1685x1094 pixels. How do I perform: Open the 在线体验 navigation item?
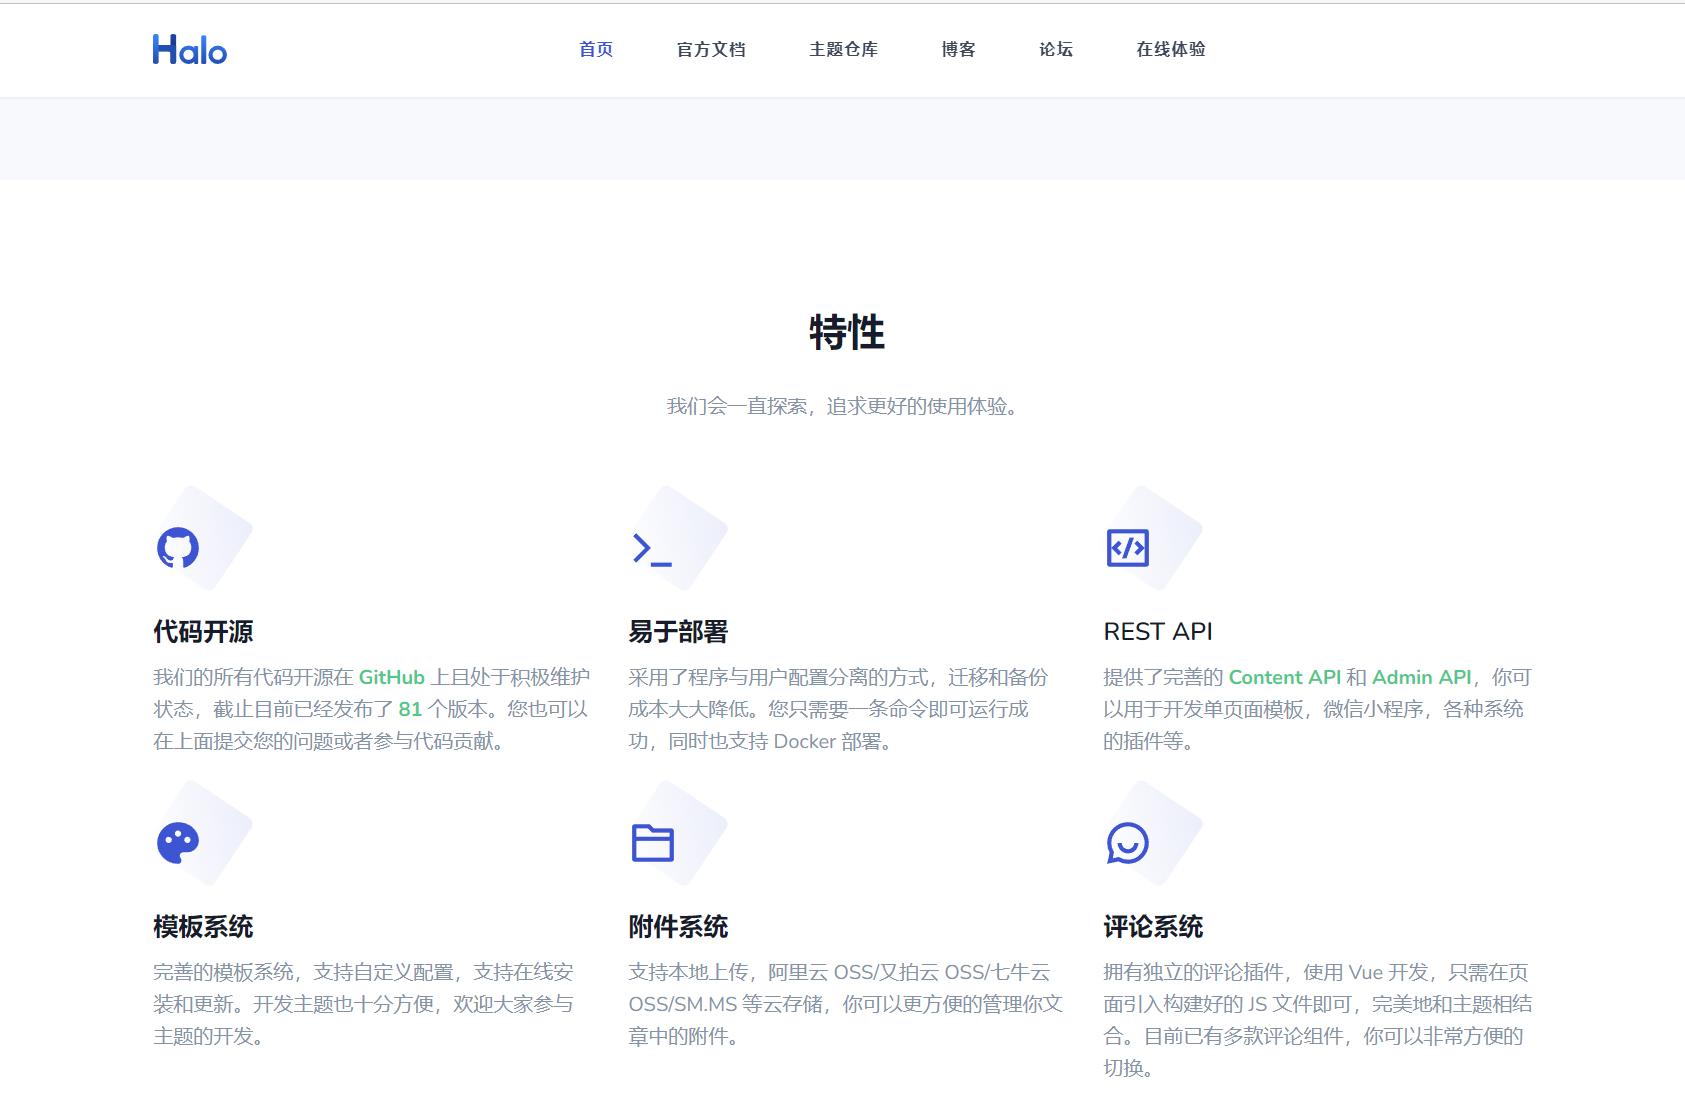[1170, 49]
